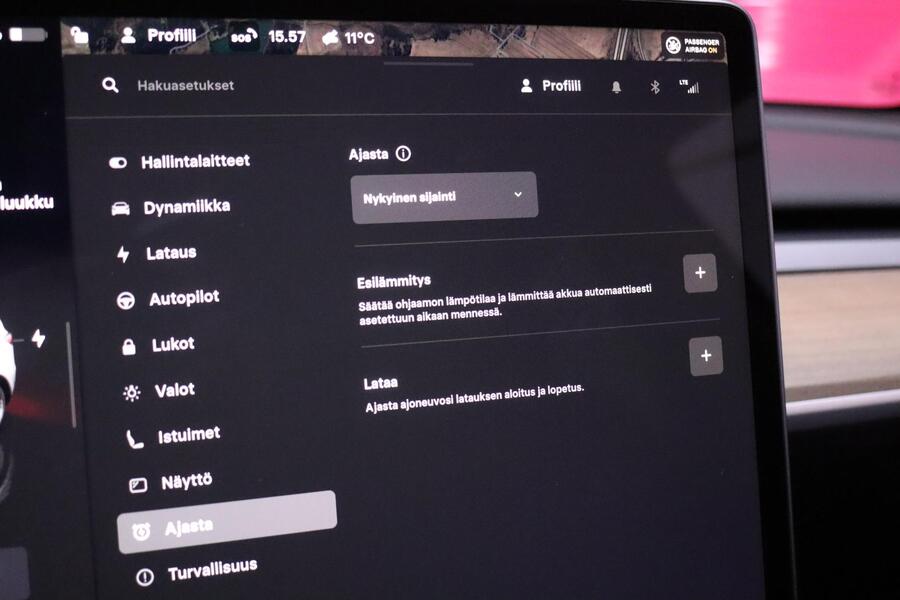Open the Lataus settings
The height and width of the screenshot is (600, 900).
[156, 253]
